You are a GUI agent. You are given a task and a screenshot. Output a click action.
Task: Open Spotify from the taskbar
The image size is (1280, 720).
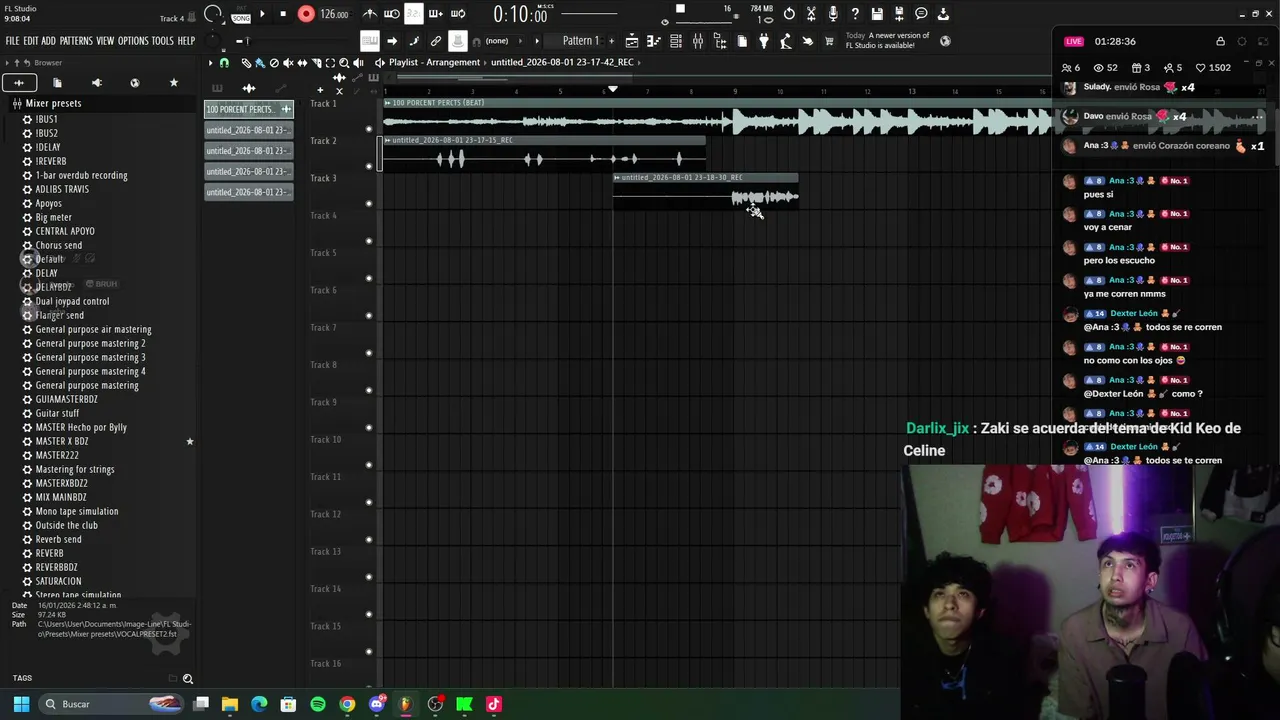point(318,704)
